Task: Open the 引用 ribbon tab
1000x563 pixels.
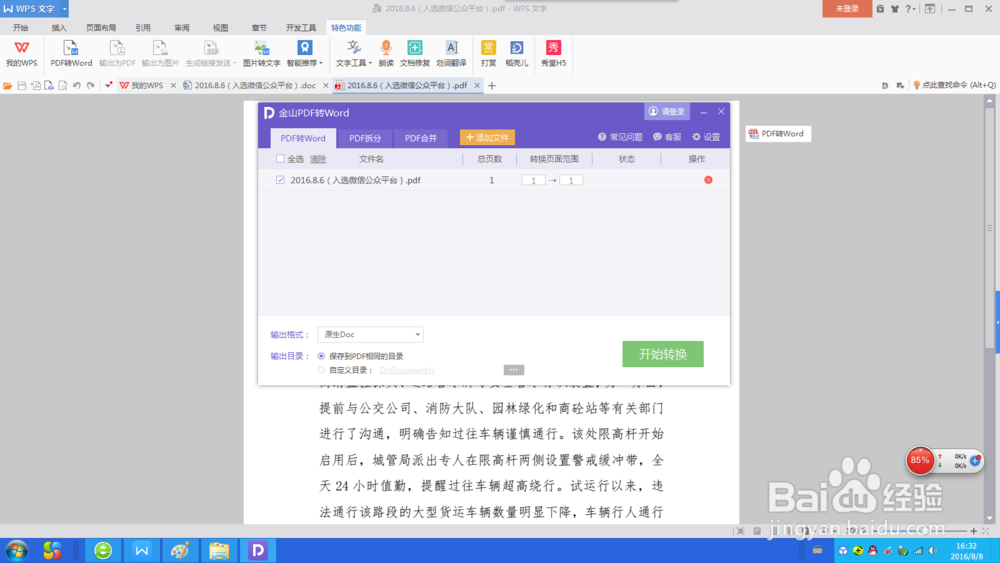Action: (x=143, y=28)
